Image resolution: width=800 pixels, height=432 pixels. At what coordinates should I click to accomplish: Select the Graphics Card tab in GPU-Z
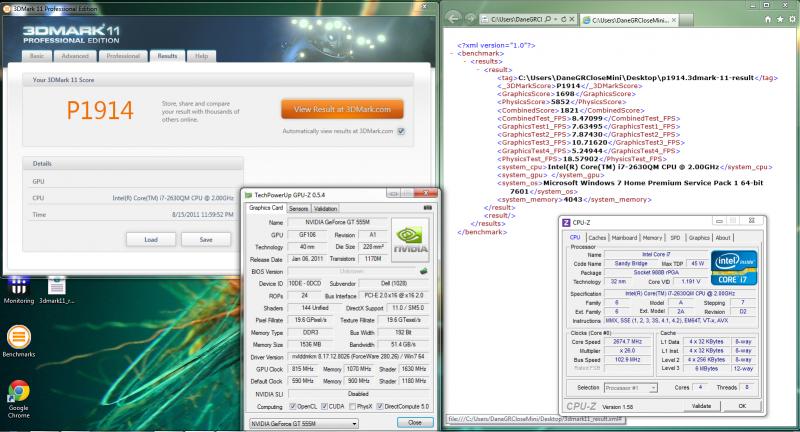(266, 208)
